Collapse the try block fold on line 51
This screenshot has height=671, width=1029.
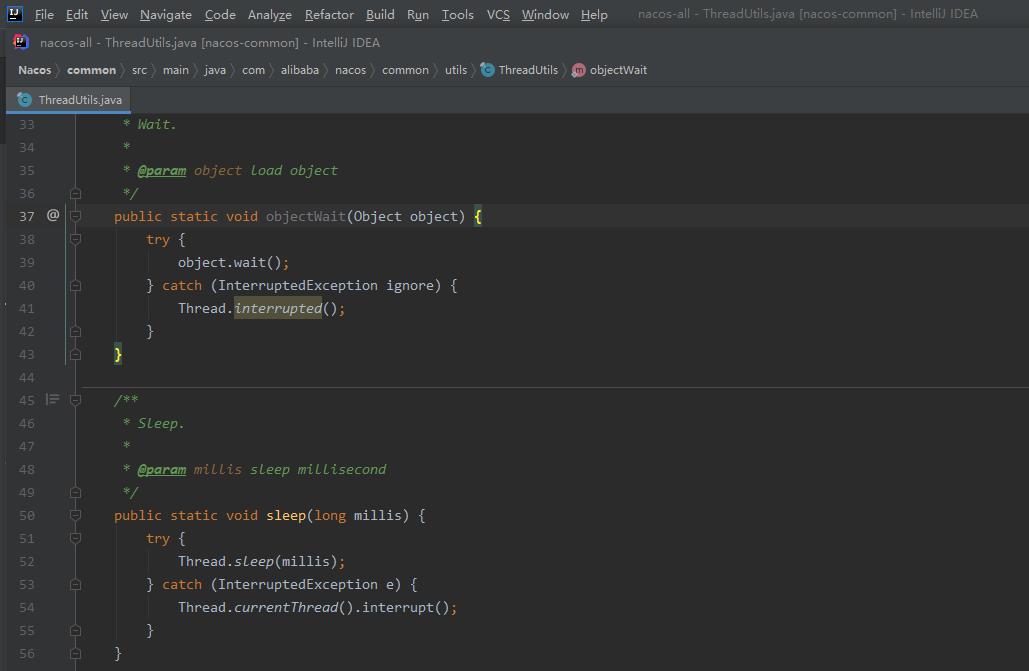[75, 538]
